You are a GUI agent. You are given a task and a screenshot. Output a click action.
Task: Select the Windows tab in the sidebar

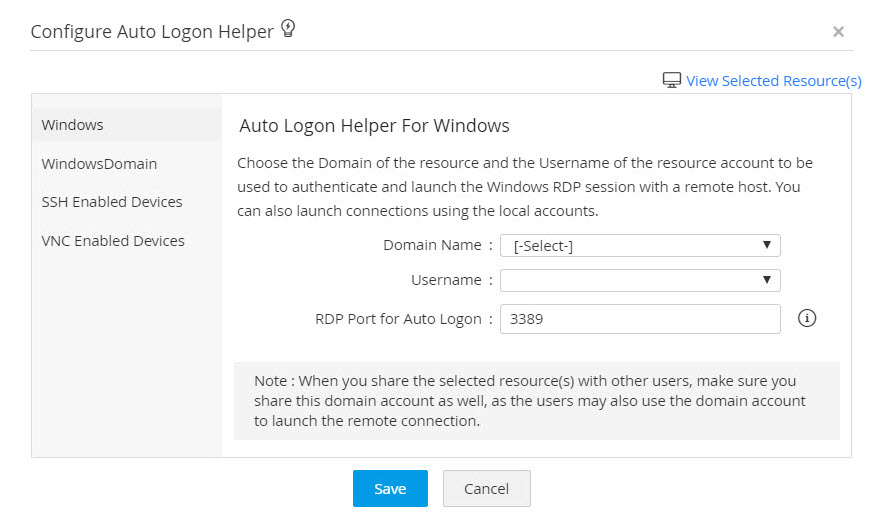pos(73,125)
